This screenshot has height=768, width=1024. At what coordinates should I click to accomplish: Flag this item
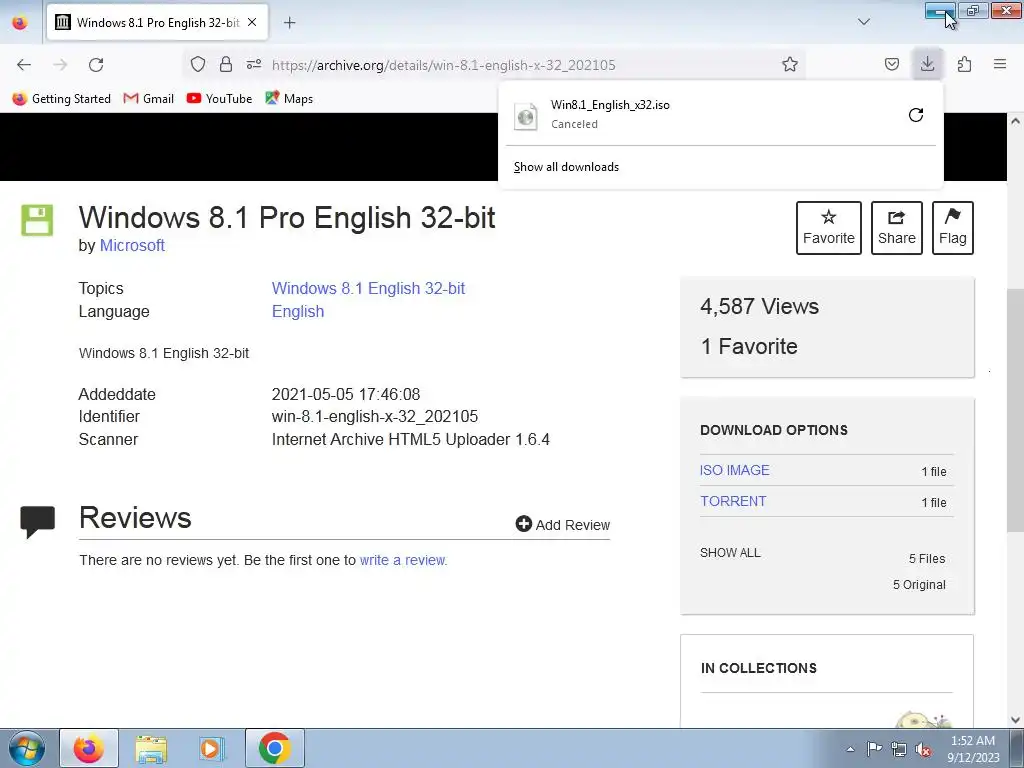coord(953,228)
